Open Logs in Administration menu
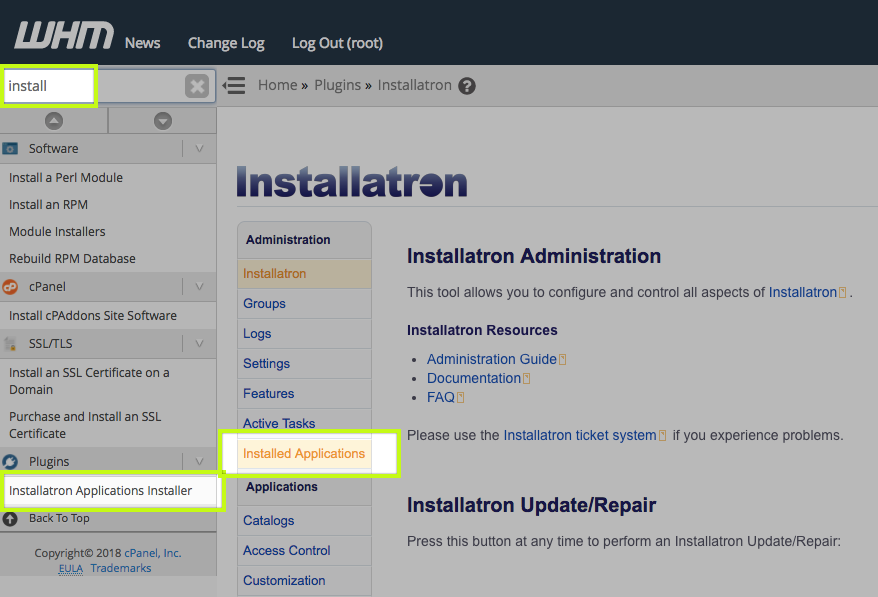The height and width of the screenshot is (597, 878). click(x=304, y=334)
